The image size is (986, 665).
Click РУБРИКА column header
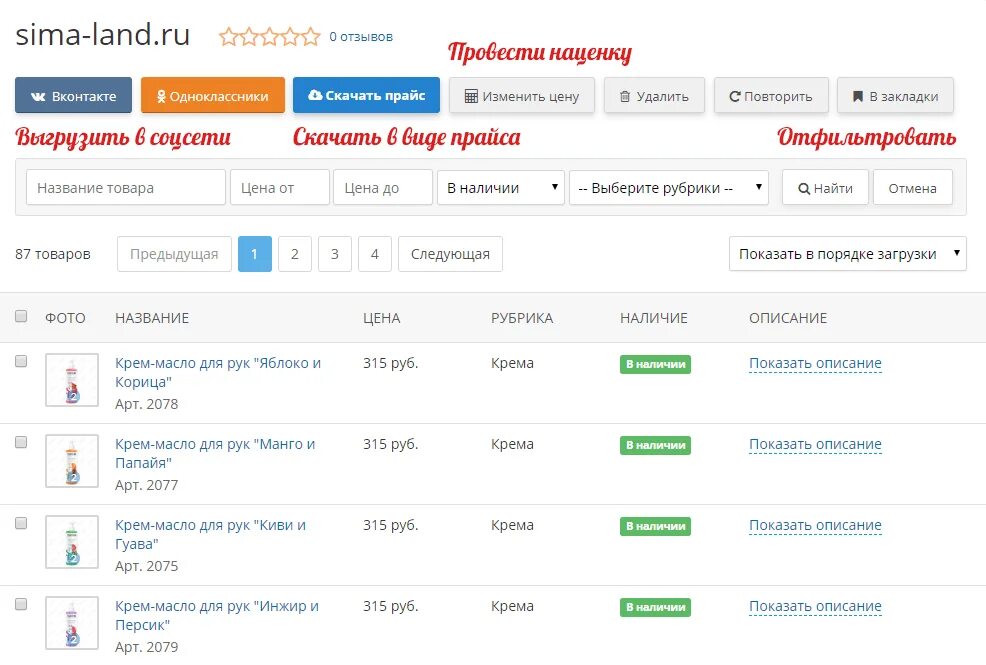click(522, 318)
